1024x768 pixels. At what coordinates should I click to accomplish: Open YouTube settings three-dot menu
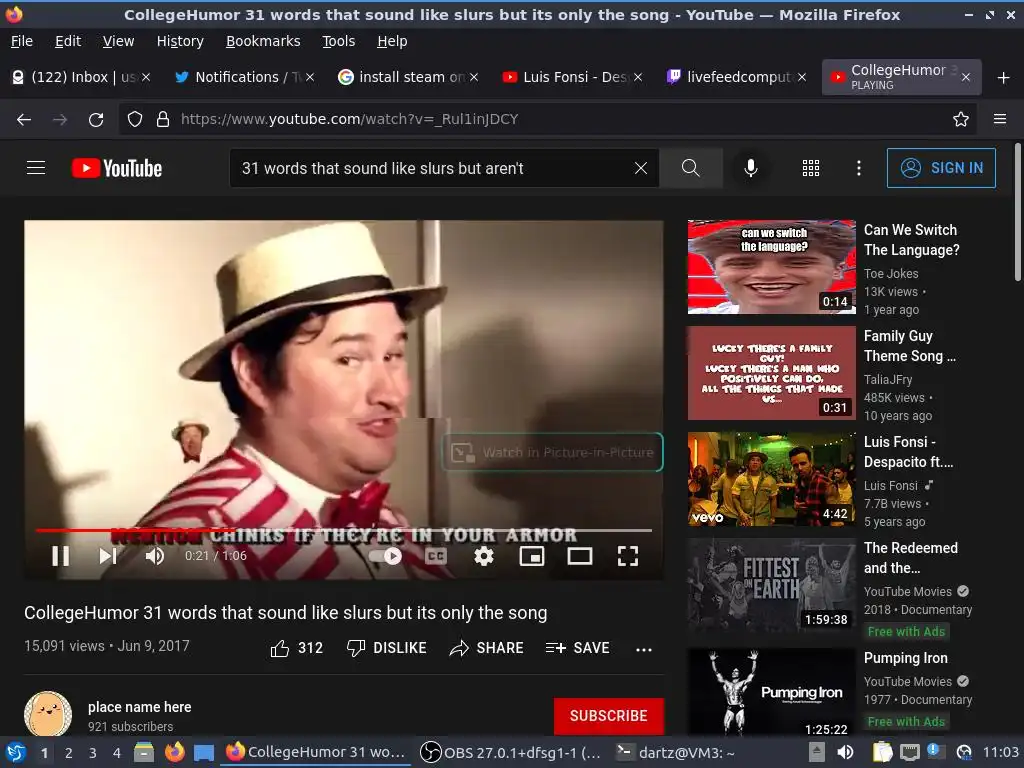point(859,168)
